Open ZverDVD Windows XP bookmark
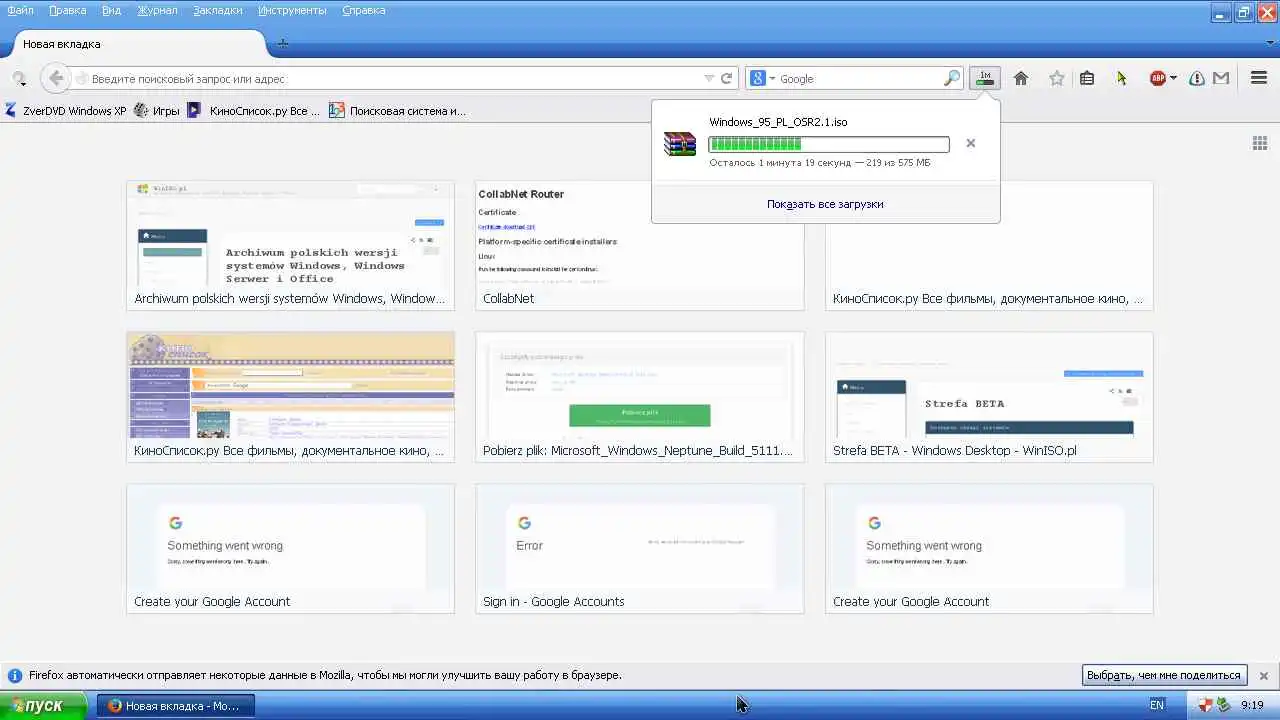1280x720 pixels. (66, 111)
